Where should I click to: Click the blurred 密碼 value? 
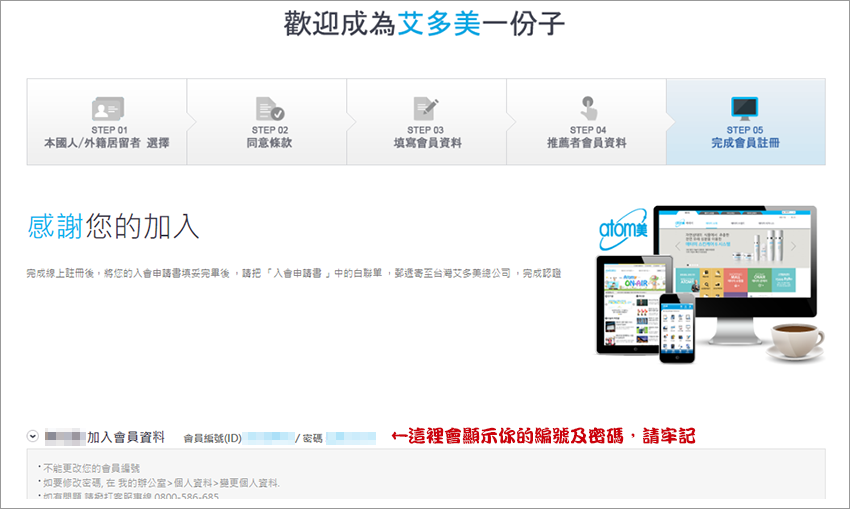(351, 438)
